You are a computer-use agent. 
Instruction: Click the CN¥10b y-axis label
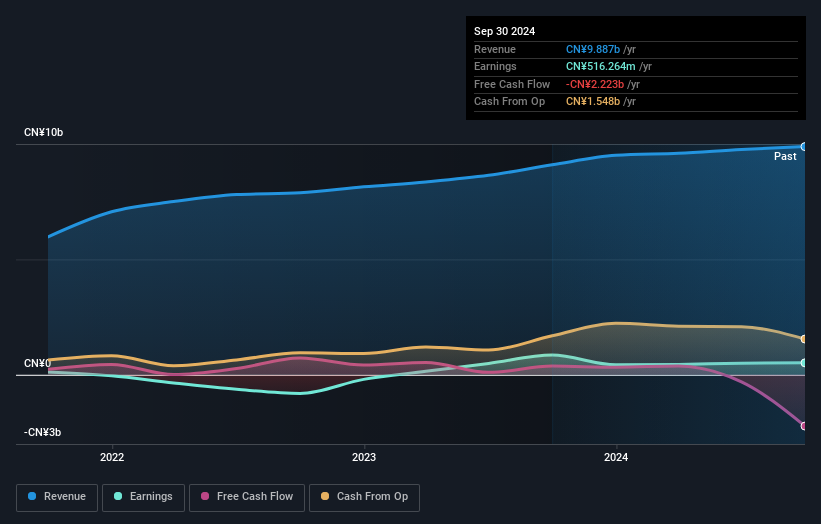point(43,132)
